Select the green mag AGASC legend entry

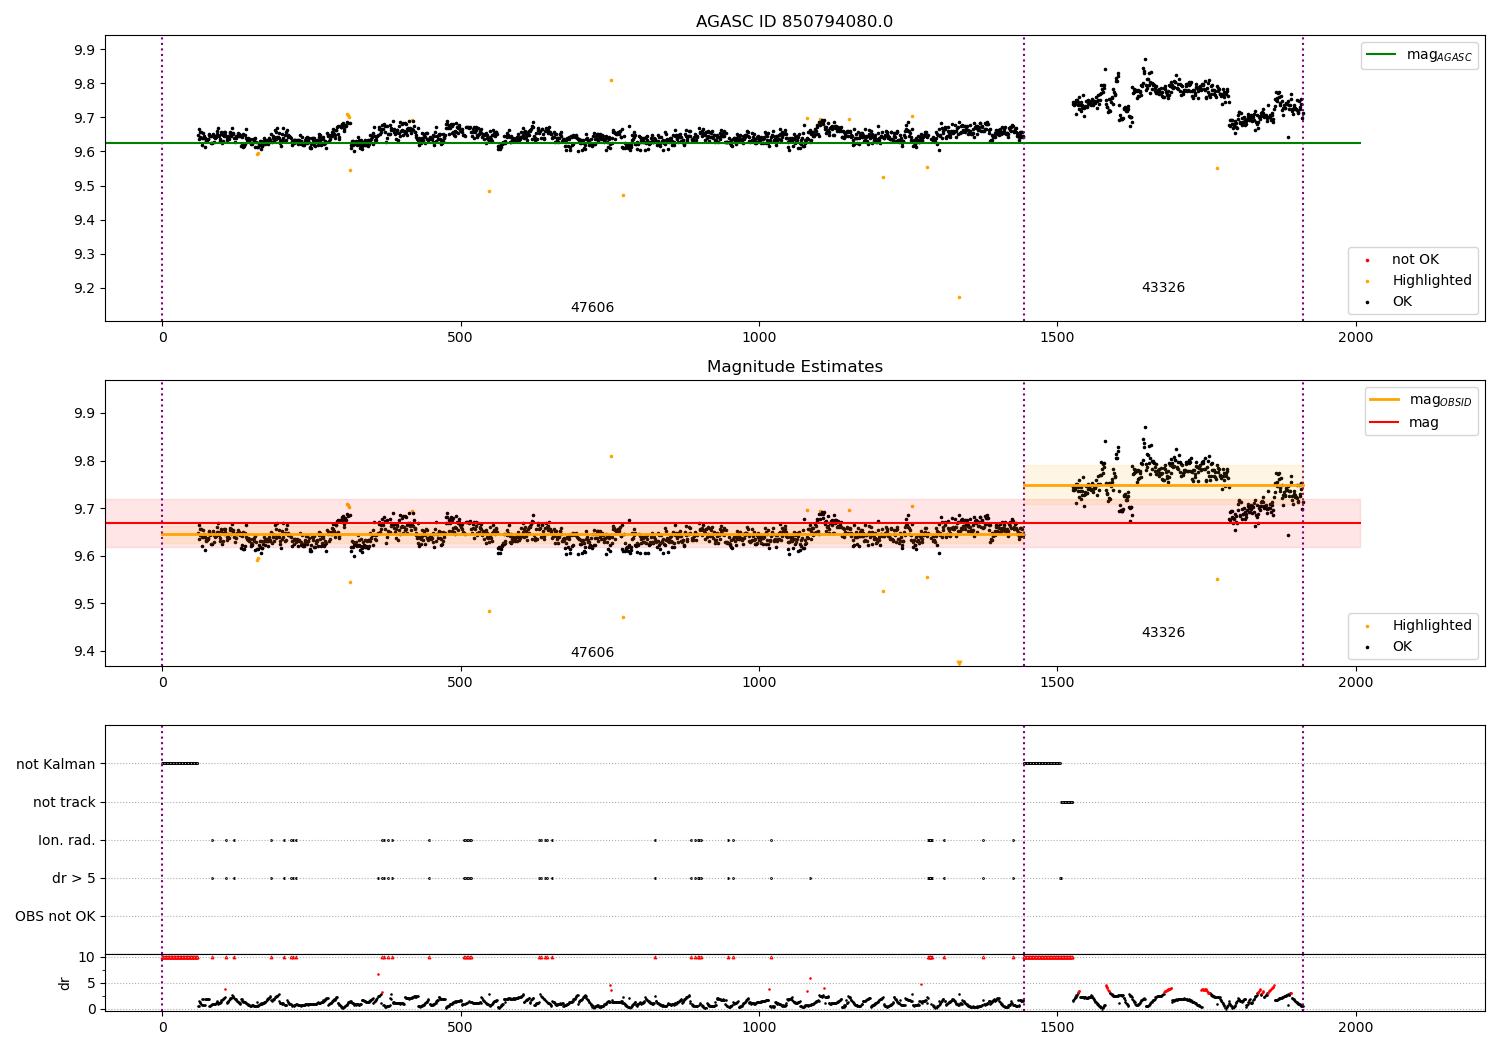point(1418,55)
